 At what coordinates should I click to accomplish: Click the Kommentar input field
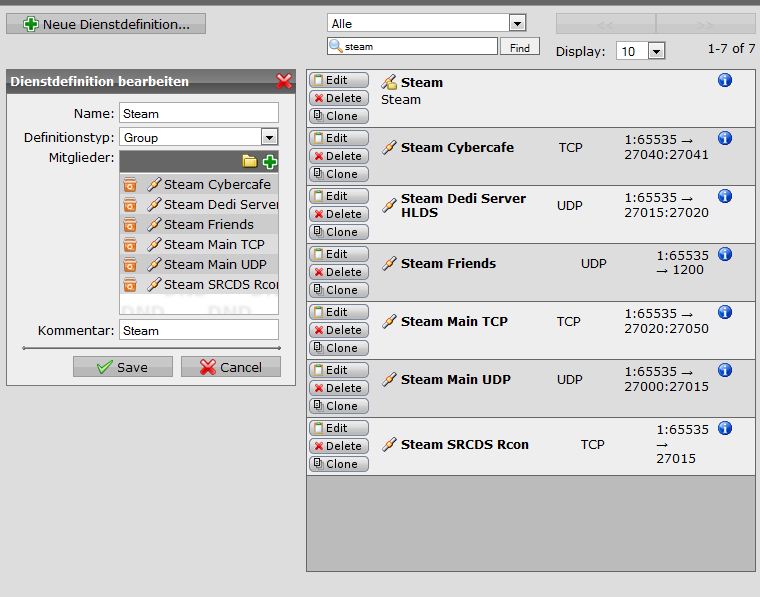point(198,330)
